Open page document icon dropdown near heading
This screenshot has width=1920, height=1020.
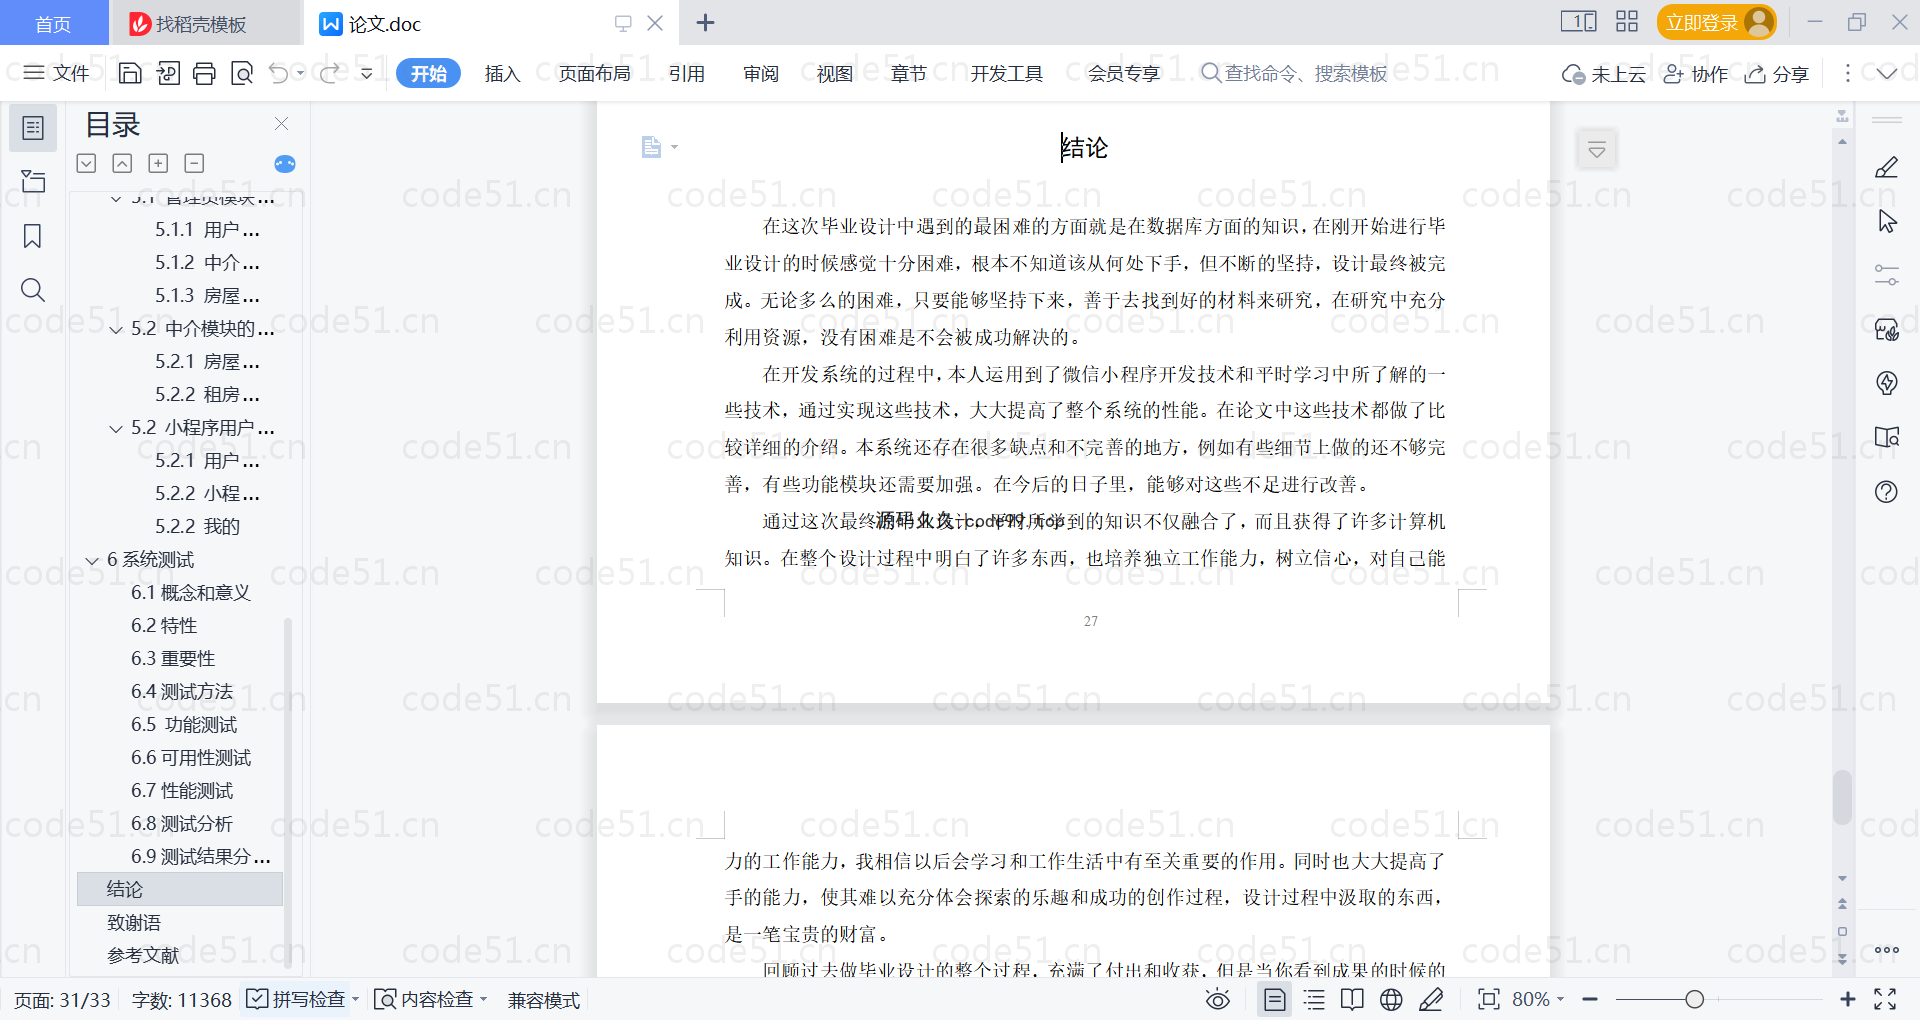(x=659, y=147)
